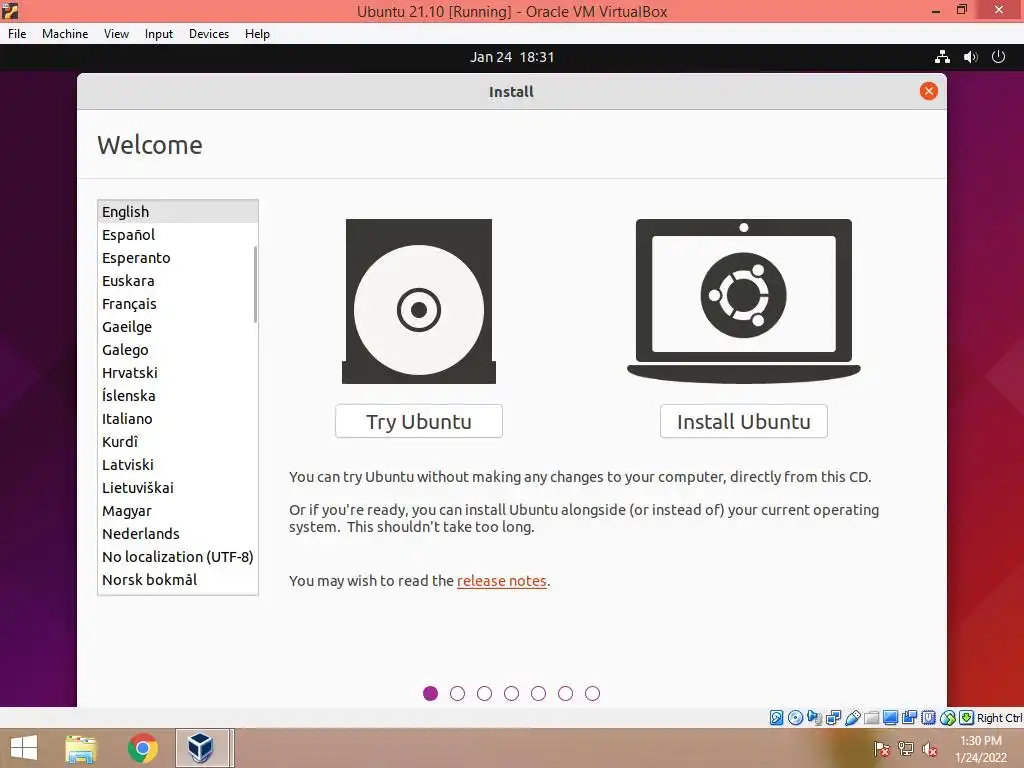Select English in the language list

click(x=178, y=212)
